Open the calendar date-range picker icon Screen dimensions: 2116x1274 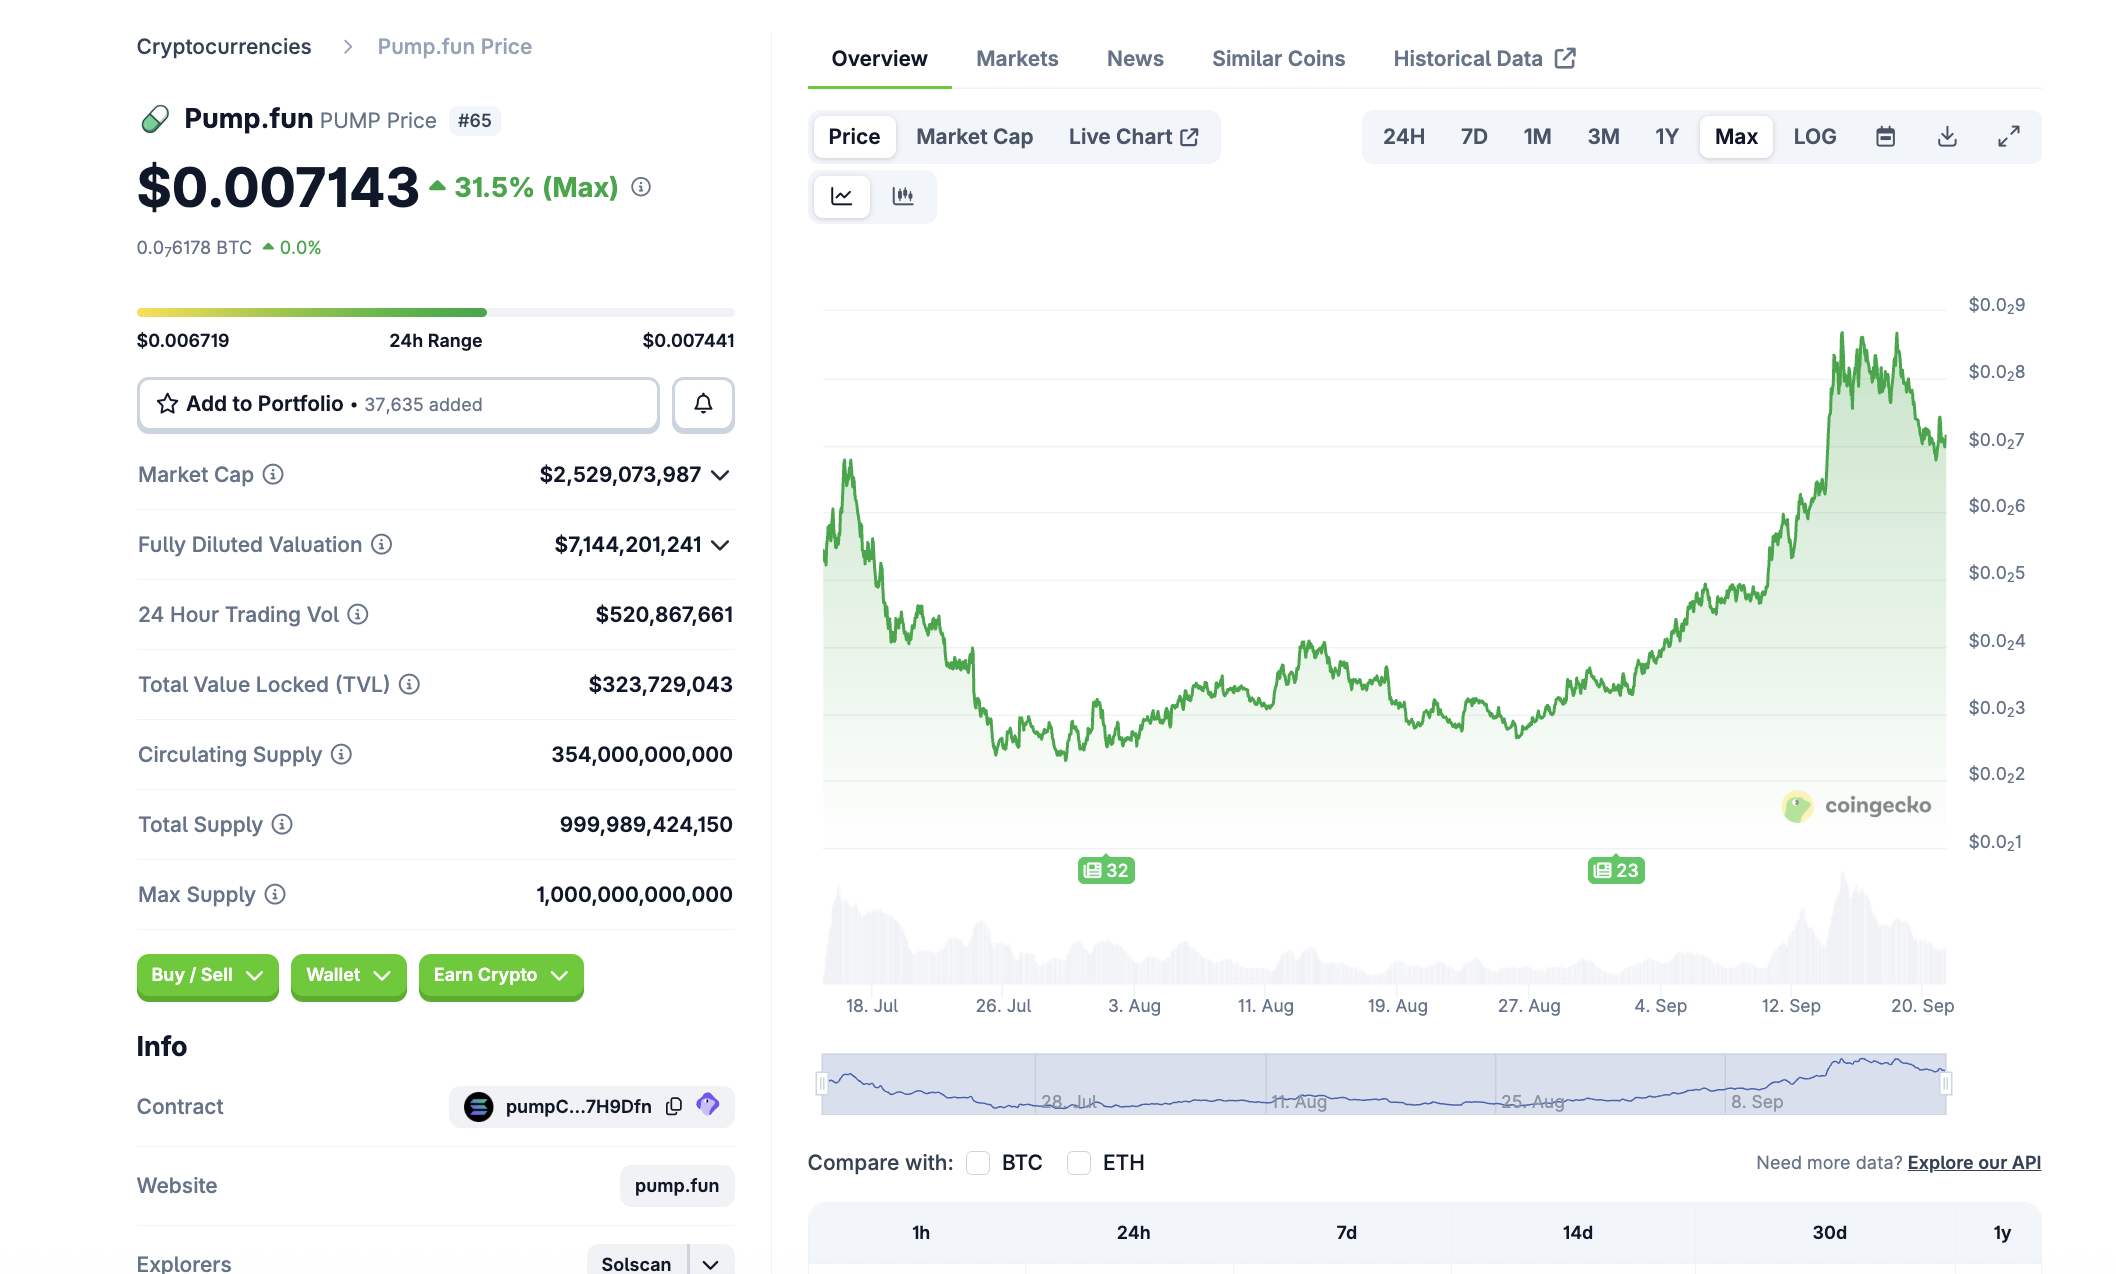tap(1885, 136)
